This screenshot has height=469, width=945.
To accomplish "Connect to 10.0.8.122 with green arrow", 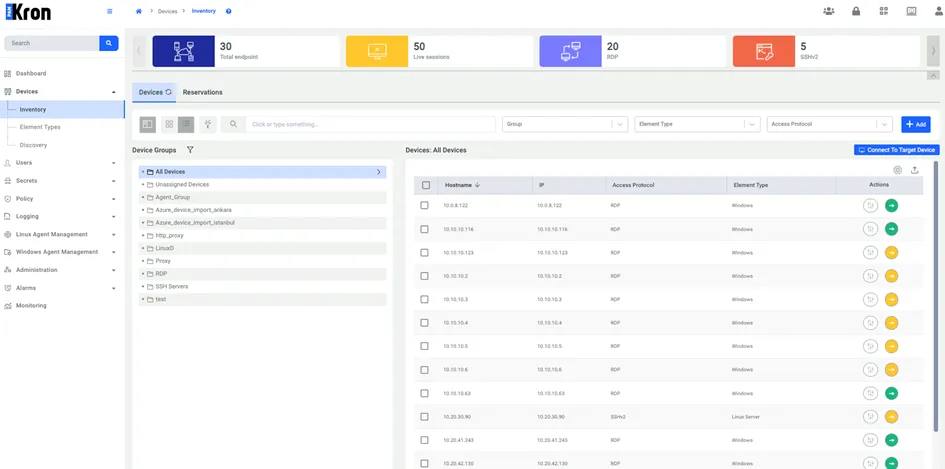I will (x=891, y=206).
